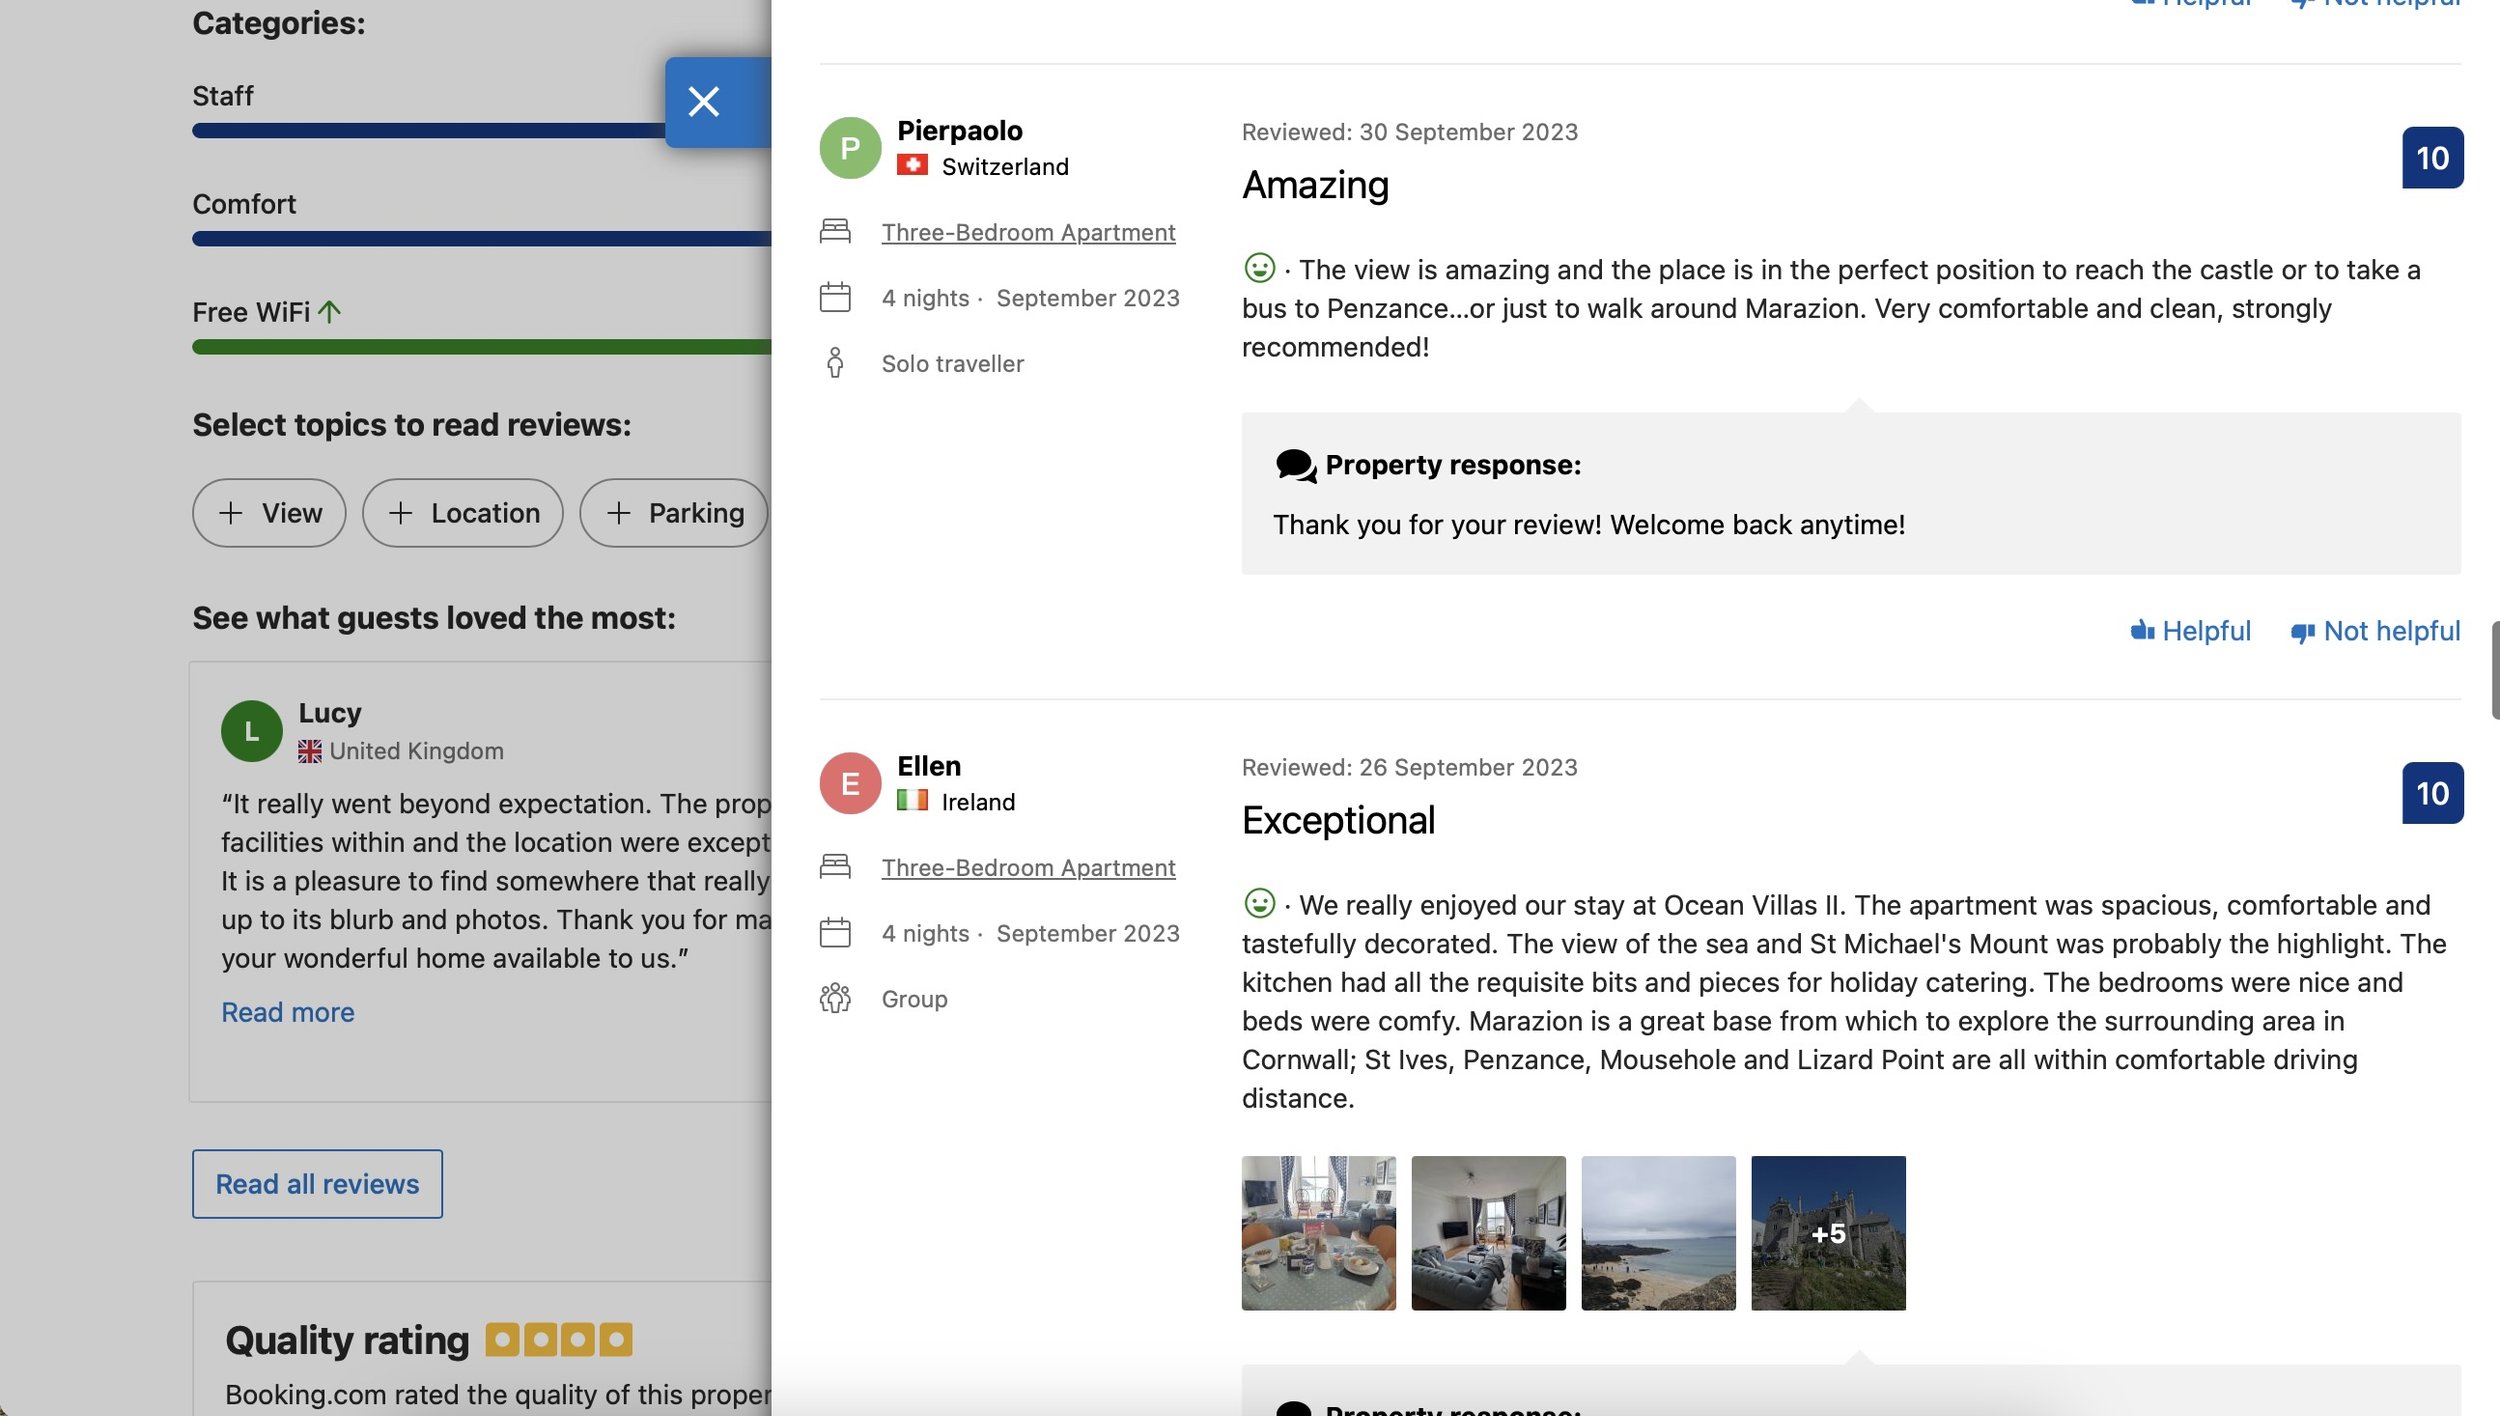The height and width of the screenshot is (1416, 2500).
Task: Open Ellen's Three-Bedroom Apartment link
Action: pyautogui.click(x=1028, y=867)
